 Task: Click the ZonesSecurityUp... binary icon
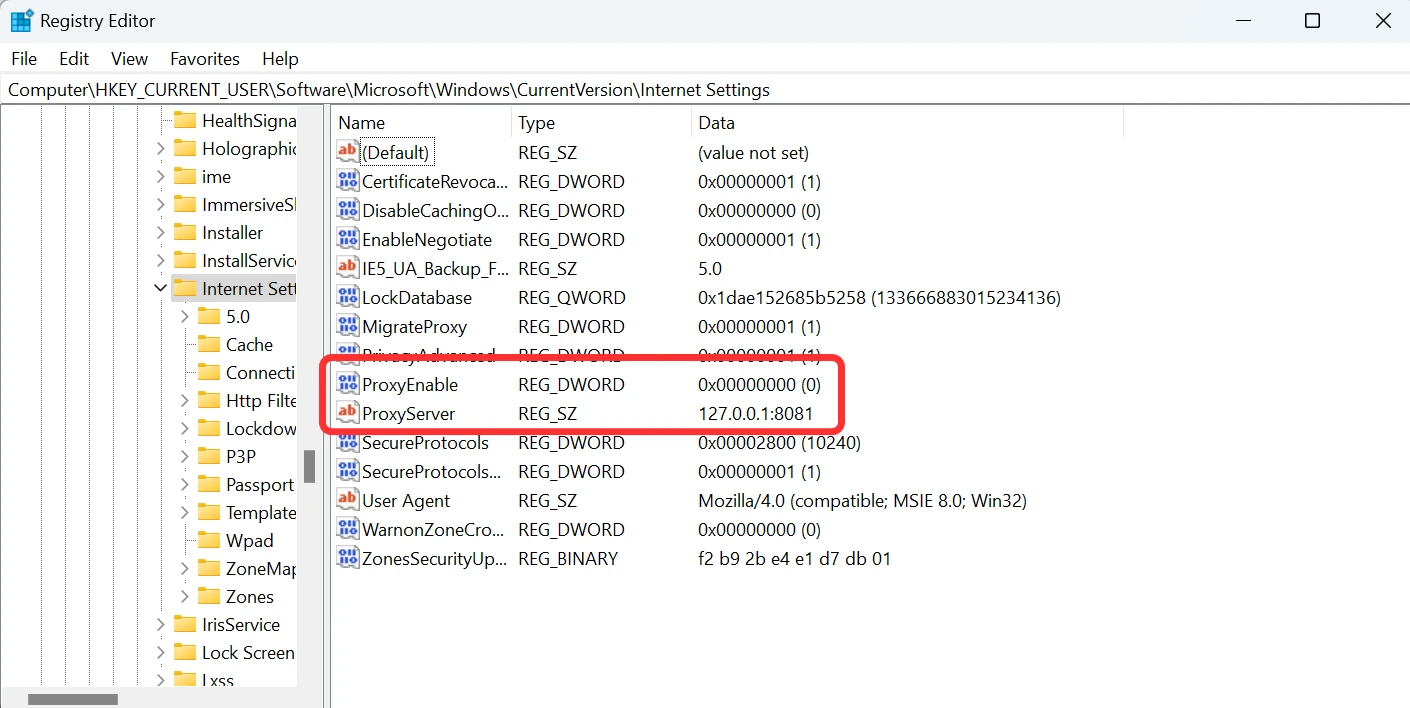coord(347,559)
